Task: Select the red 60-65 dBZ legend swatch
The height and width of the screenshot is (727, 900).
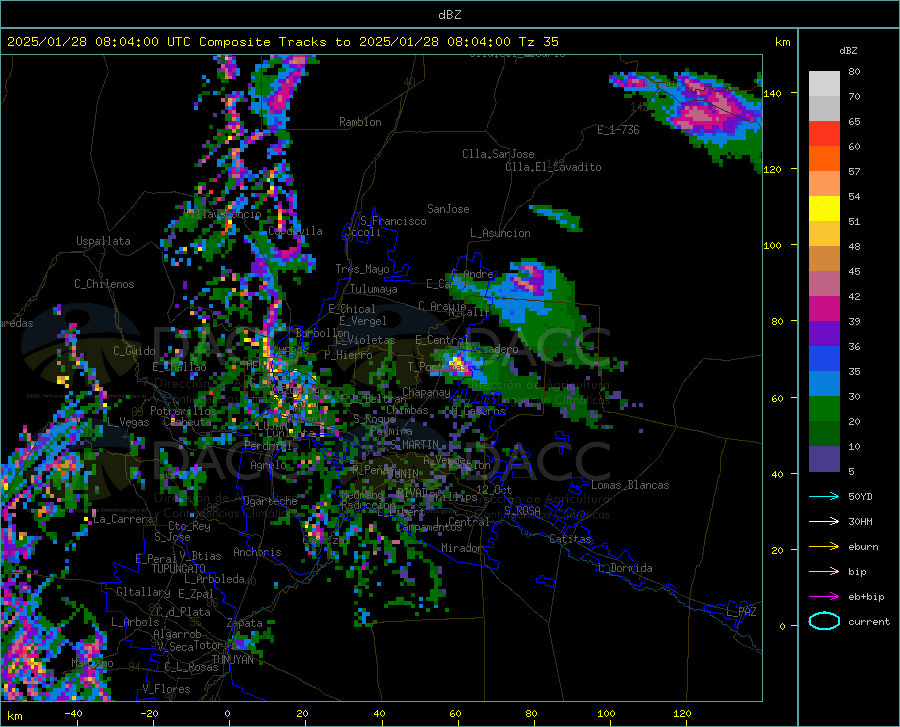Action: [824, 134]
